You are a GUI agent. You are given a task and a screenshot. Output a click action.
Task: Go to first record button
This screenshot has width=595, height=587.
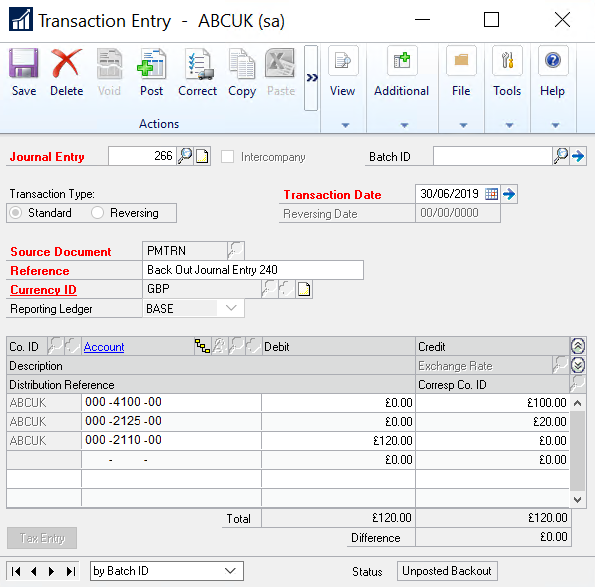[16, 571]
